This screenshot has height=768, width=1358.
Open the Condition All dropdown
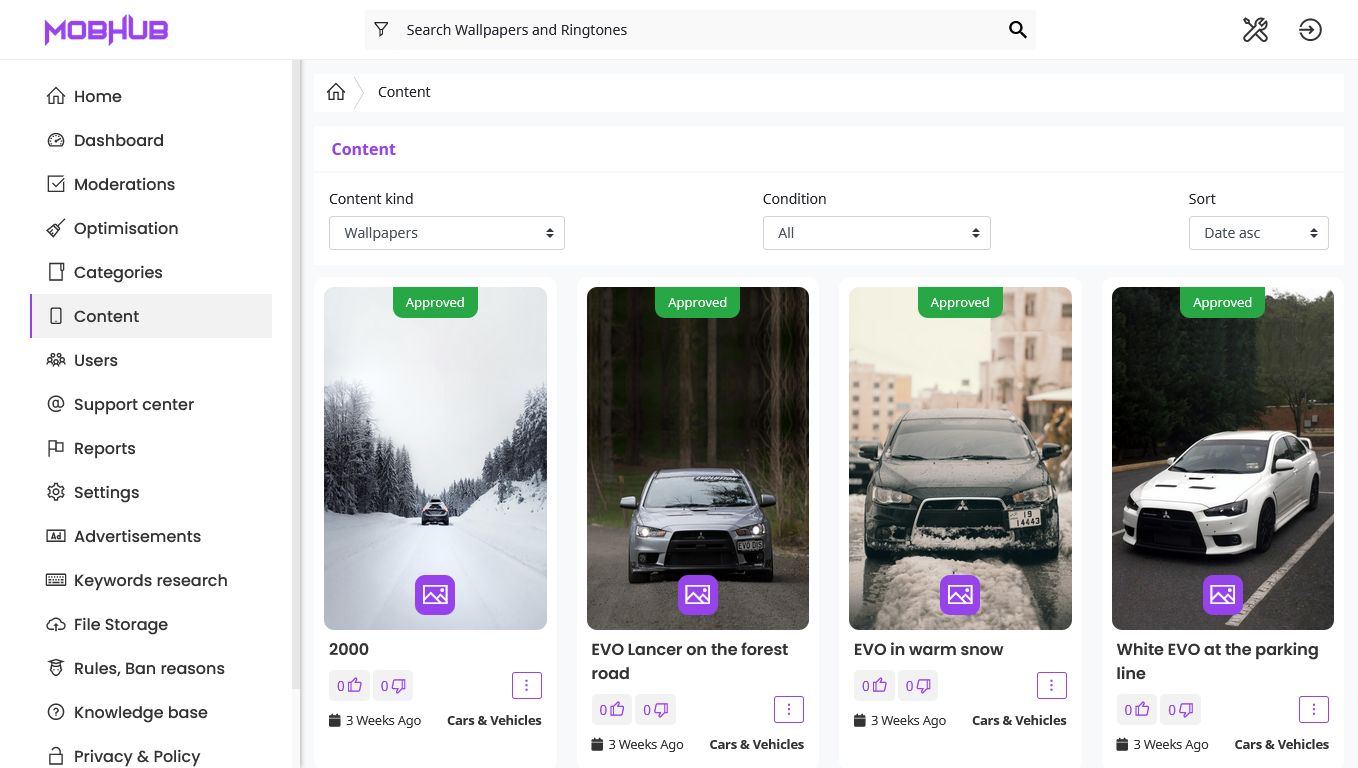877,233
